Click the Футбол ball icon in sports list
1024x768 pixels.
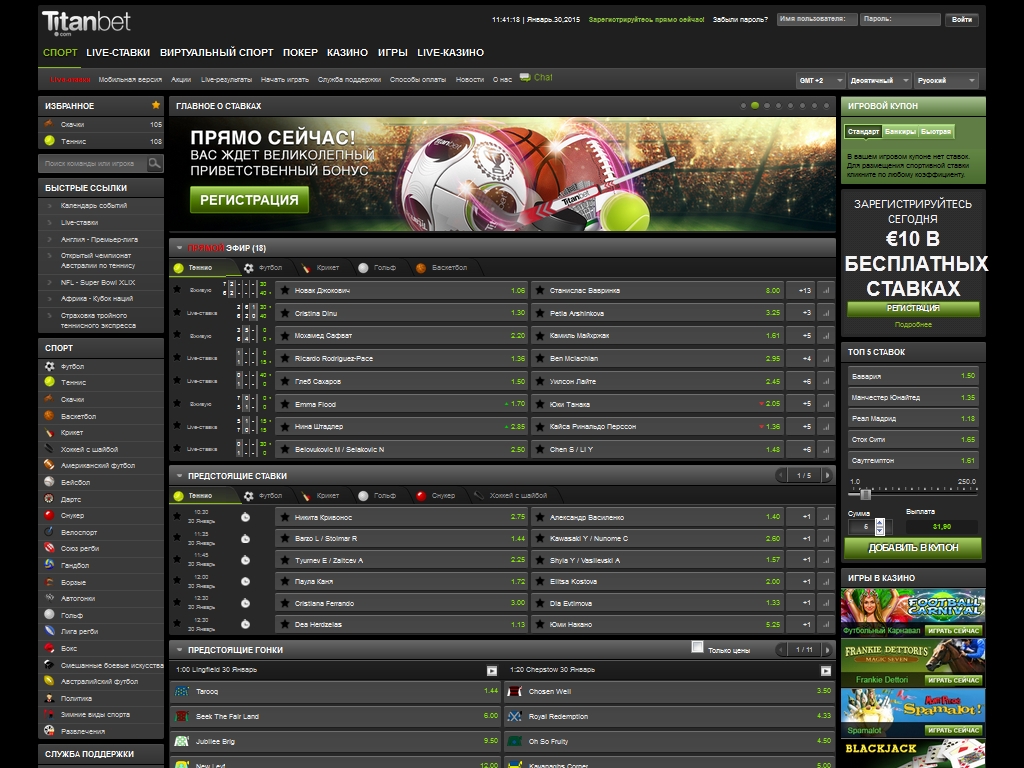pos(50,367)
